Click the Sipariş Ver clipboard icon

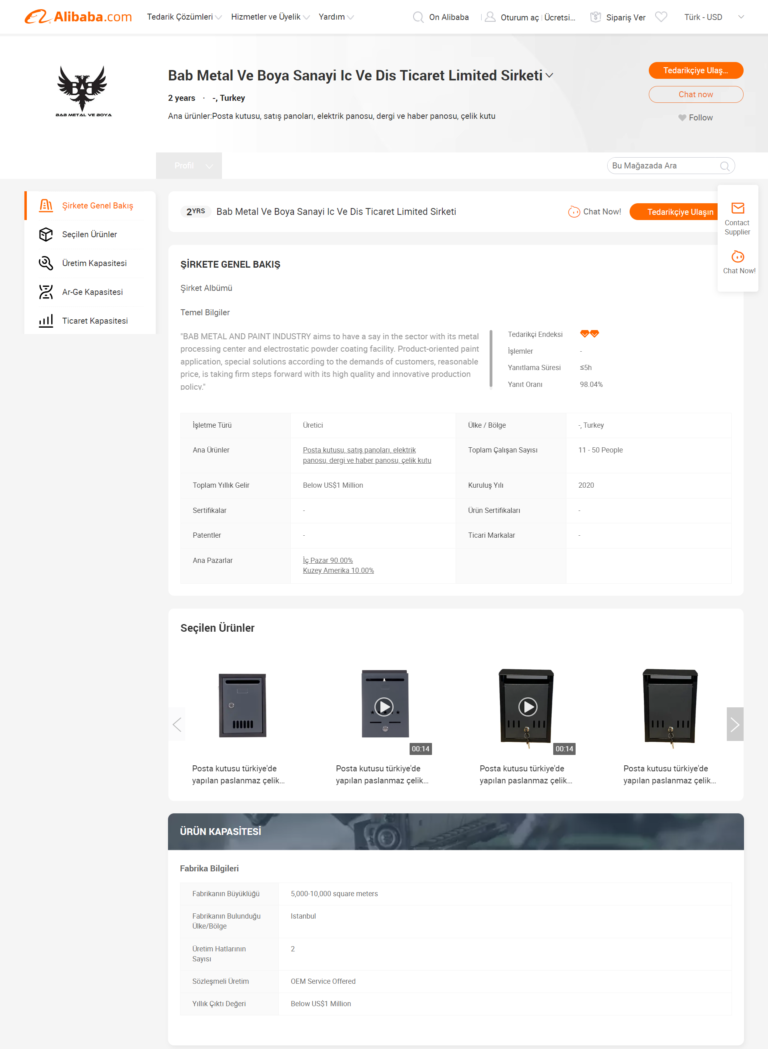pos(595,17)
